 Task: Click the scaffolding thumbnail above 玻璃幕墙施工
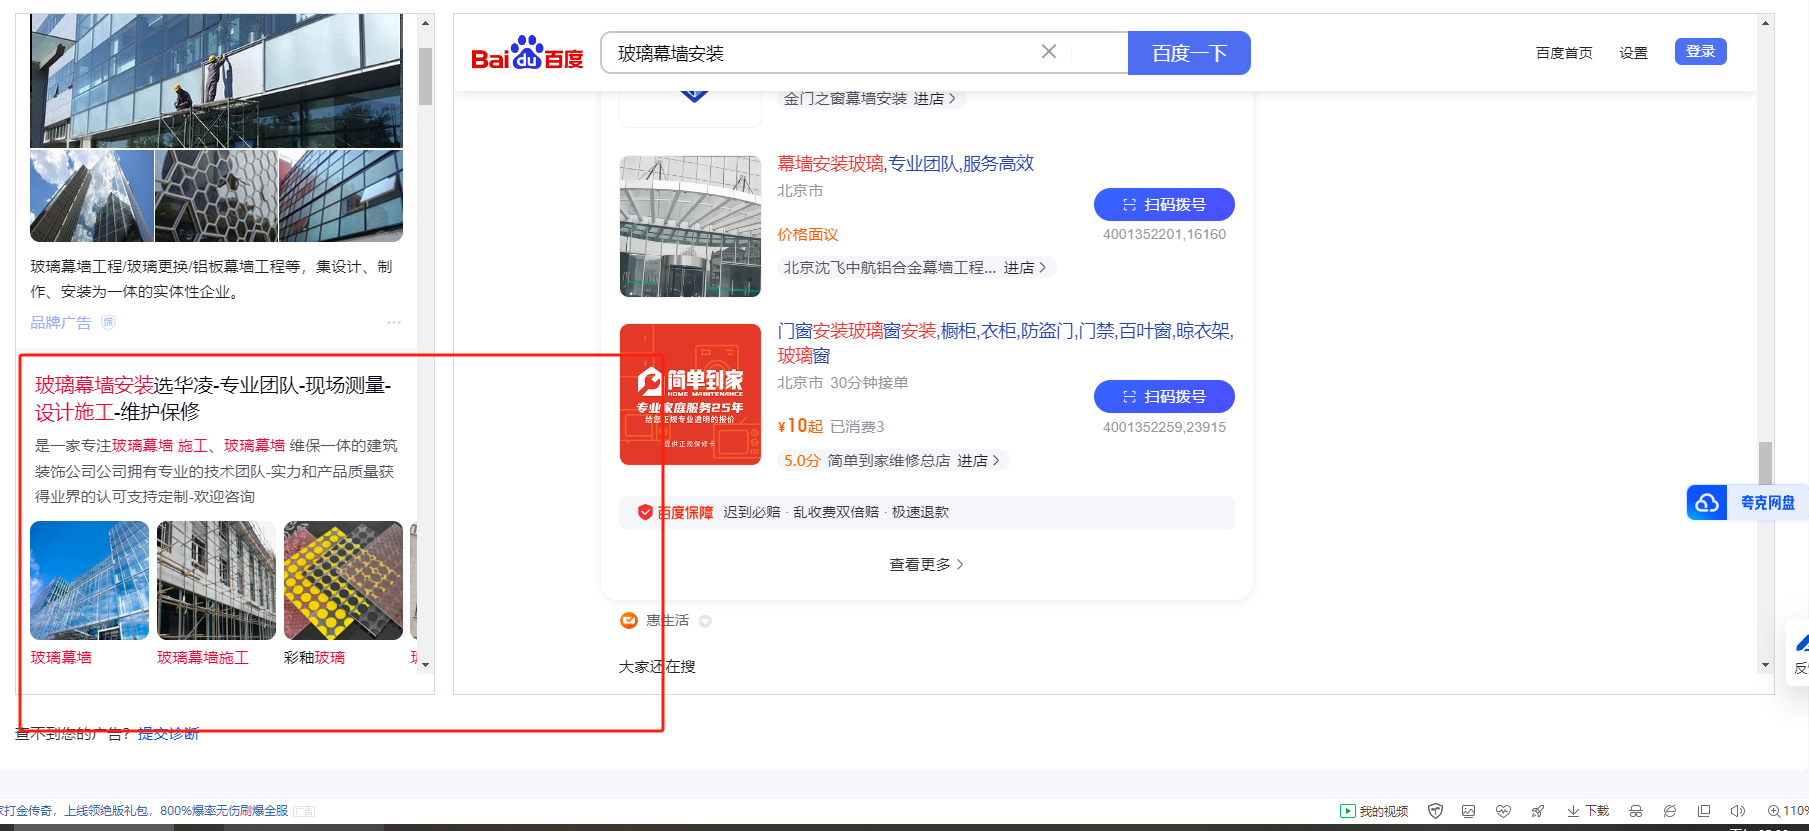[216, 580]
